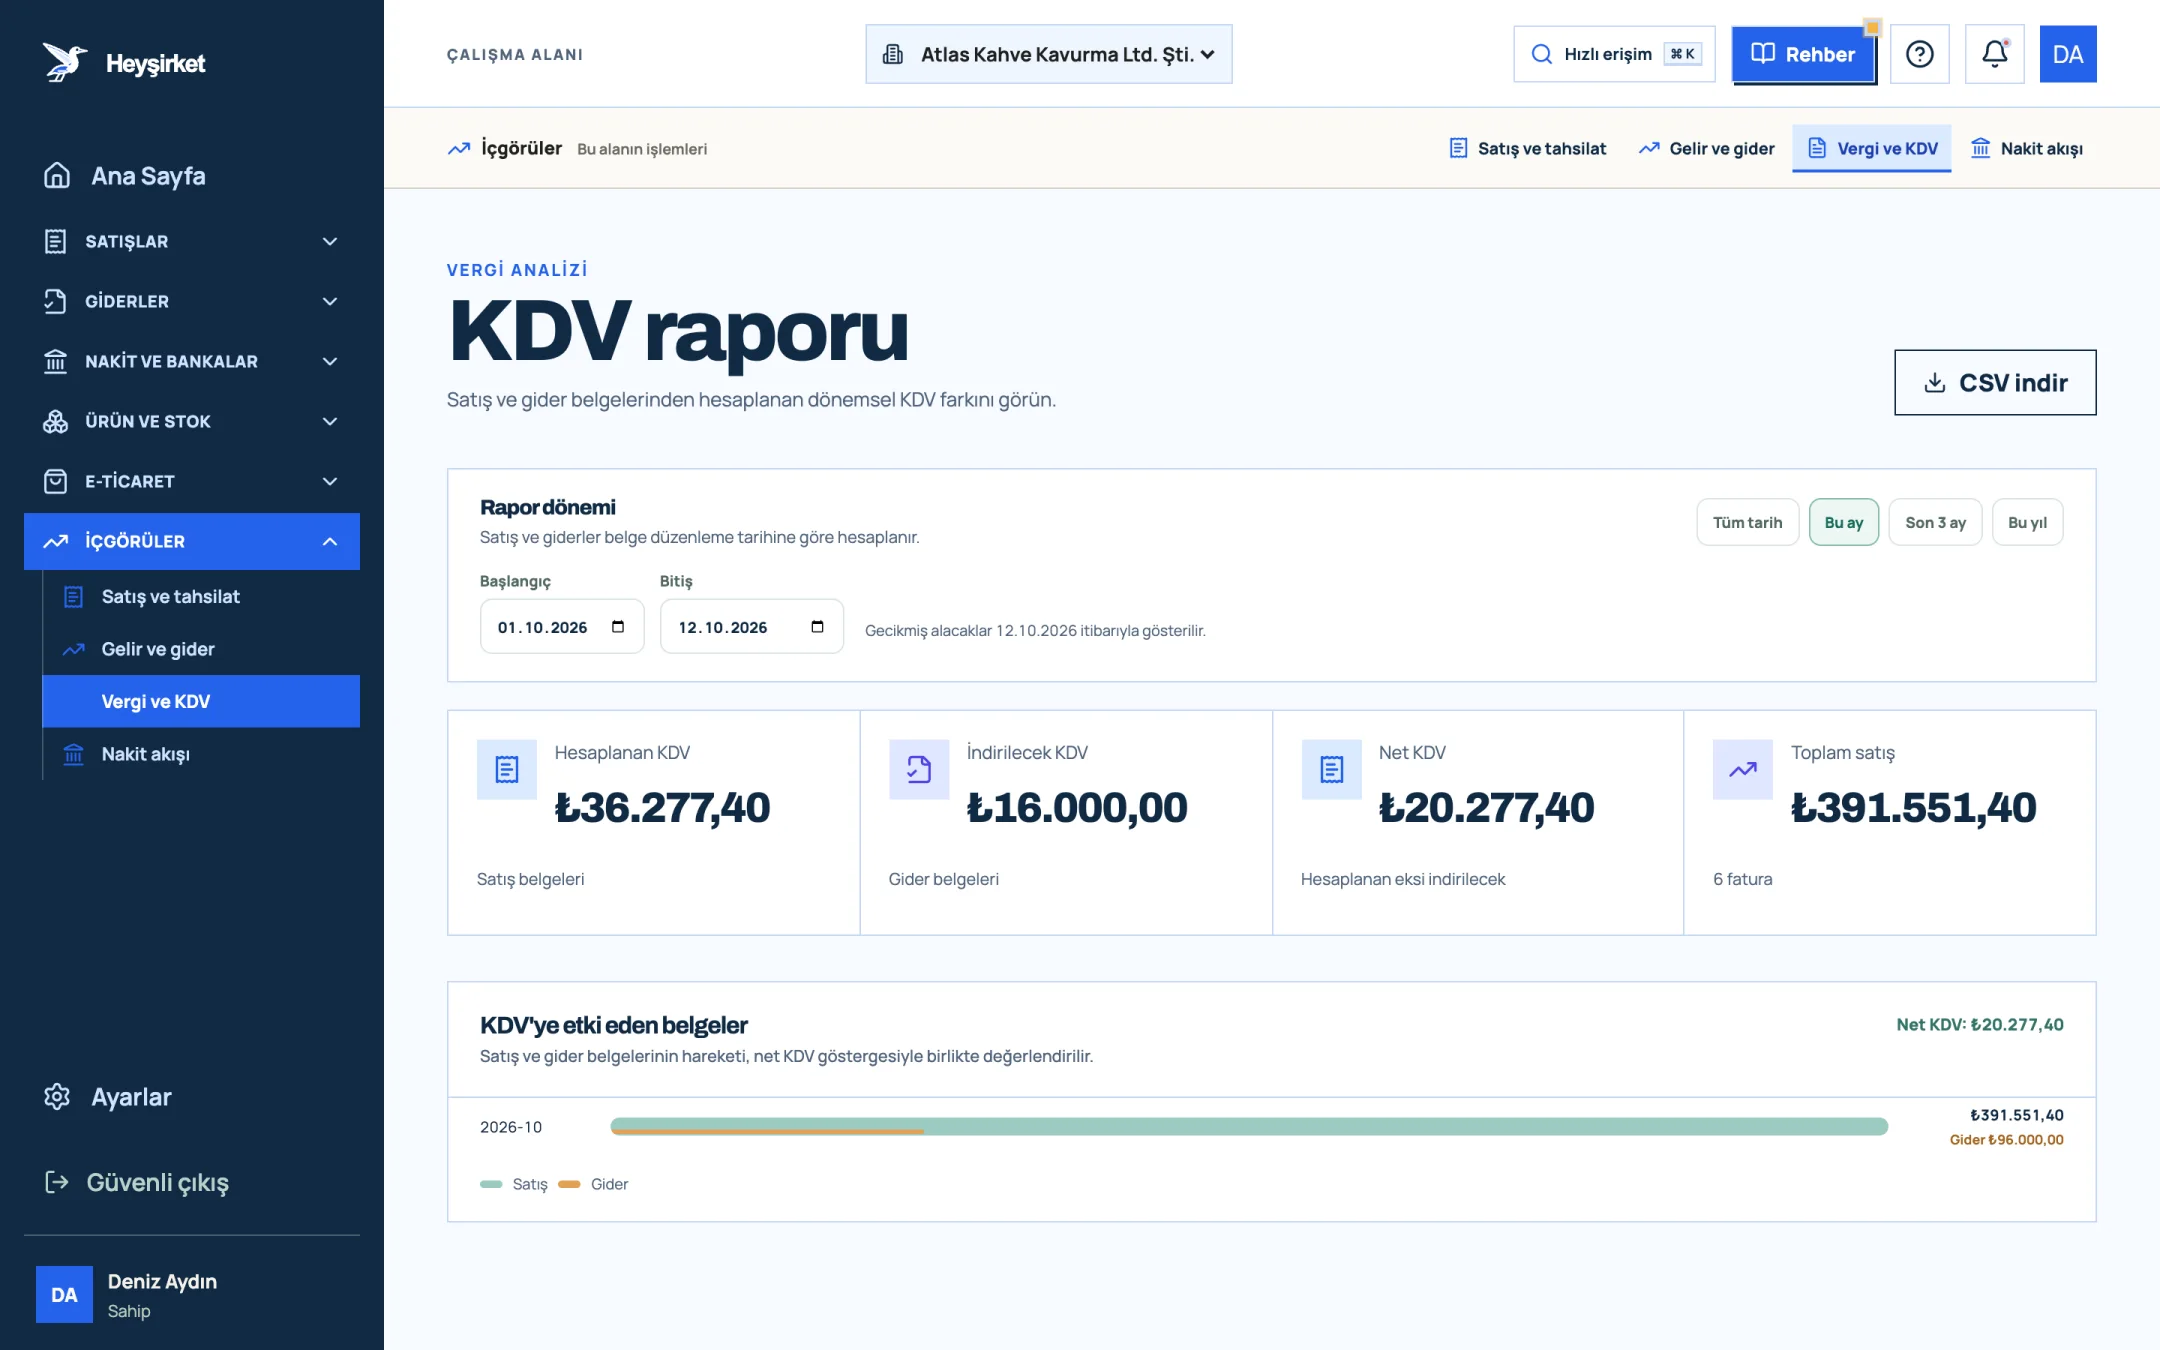2160x1350 pixels.
Task: Open the Rehber guide button
Action: [x=1803, y=54]
